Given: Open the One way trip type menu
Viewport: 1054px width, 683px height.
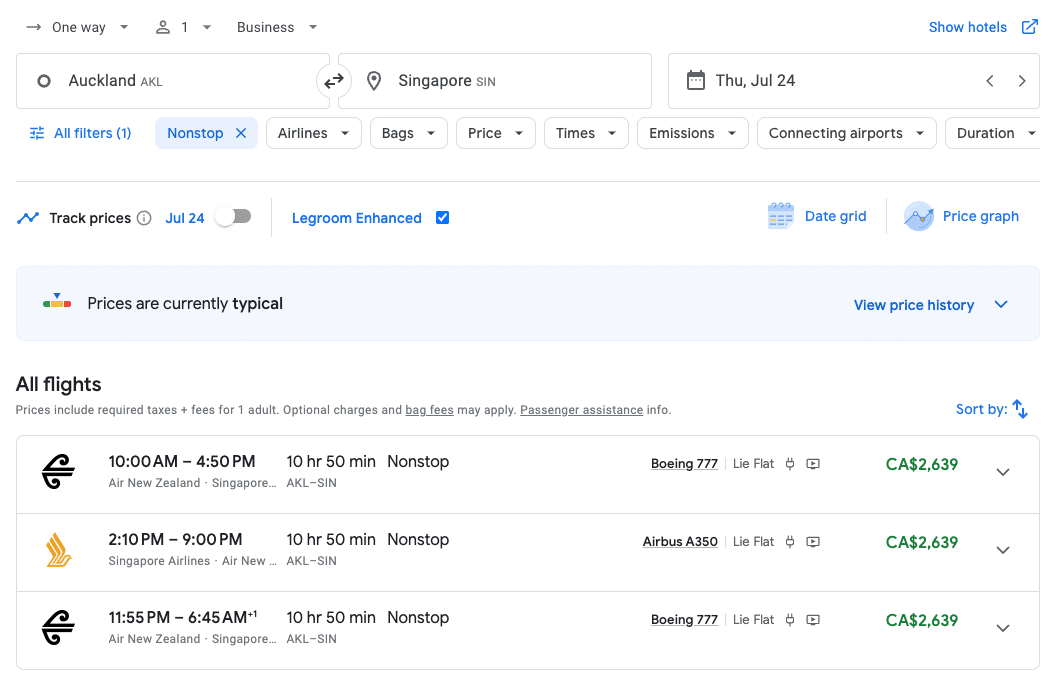Looking at the screenshot, I should pos(78,27).
